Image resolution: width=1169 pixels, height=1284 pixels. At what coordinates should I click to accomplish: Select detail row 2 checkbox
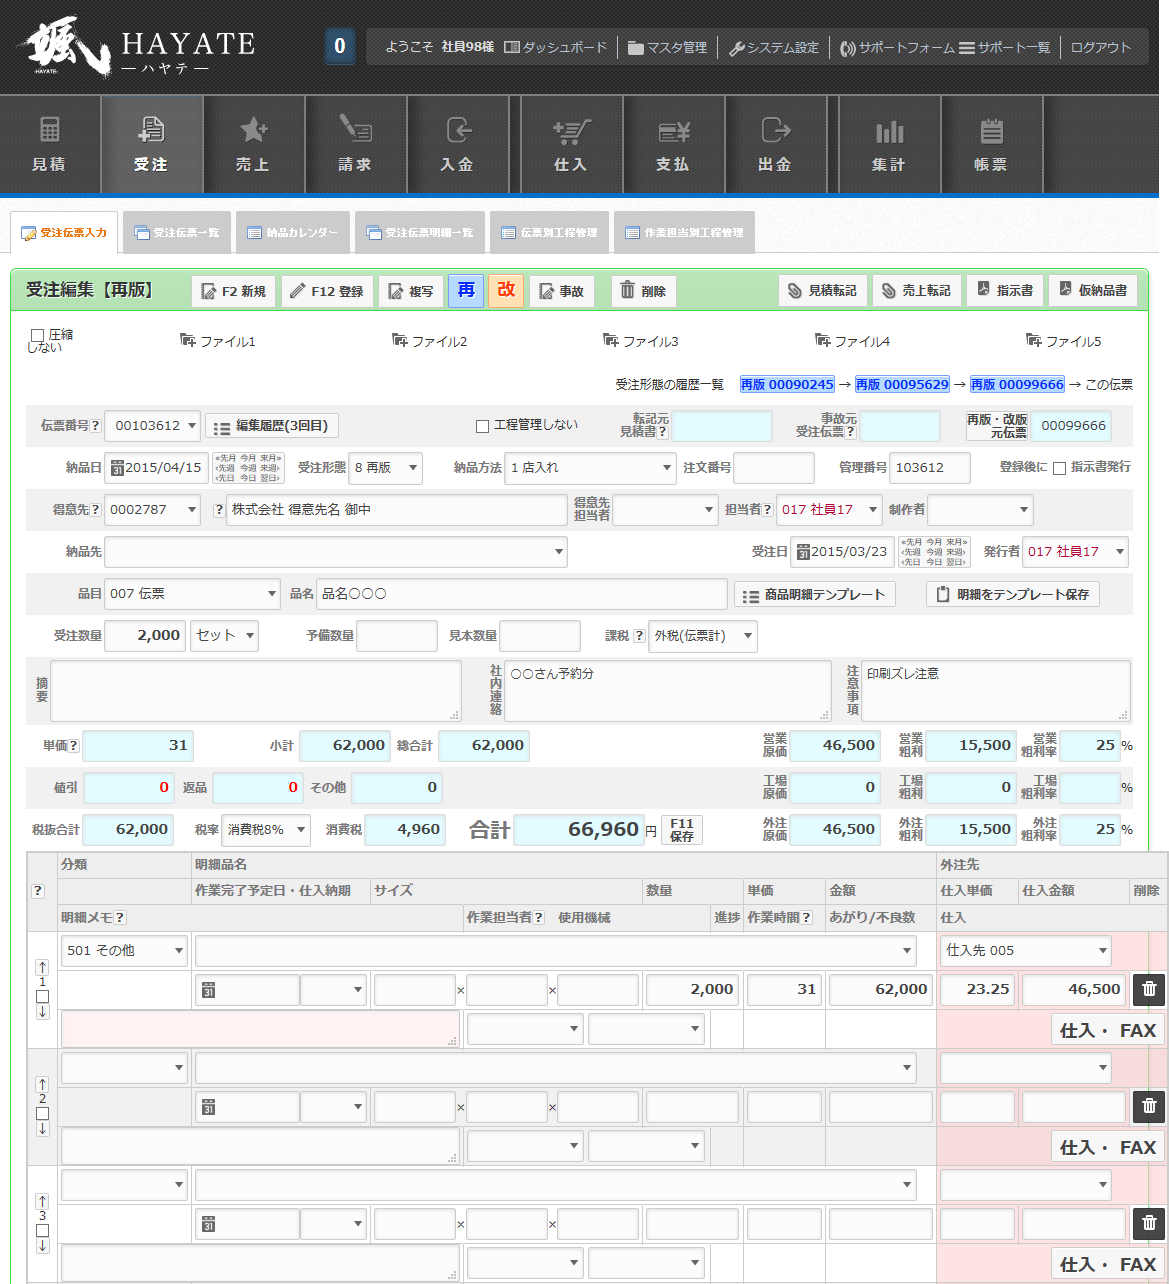click(42, 1114)
